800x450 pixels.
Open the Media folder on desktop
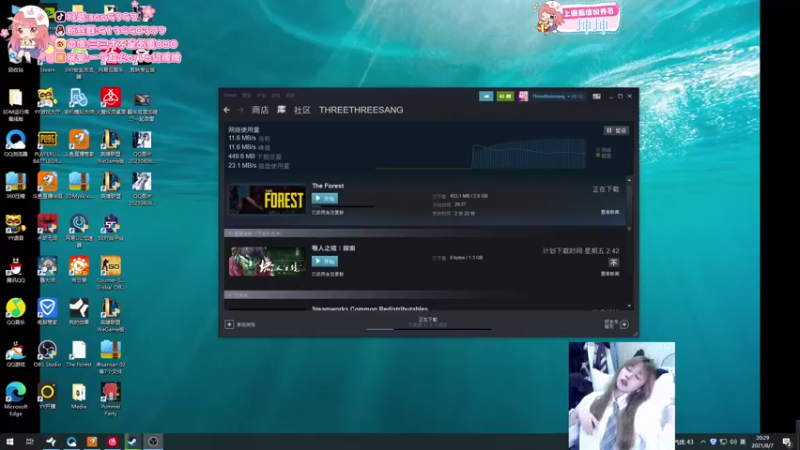(x=79, y=396)
